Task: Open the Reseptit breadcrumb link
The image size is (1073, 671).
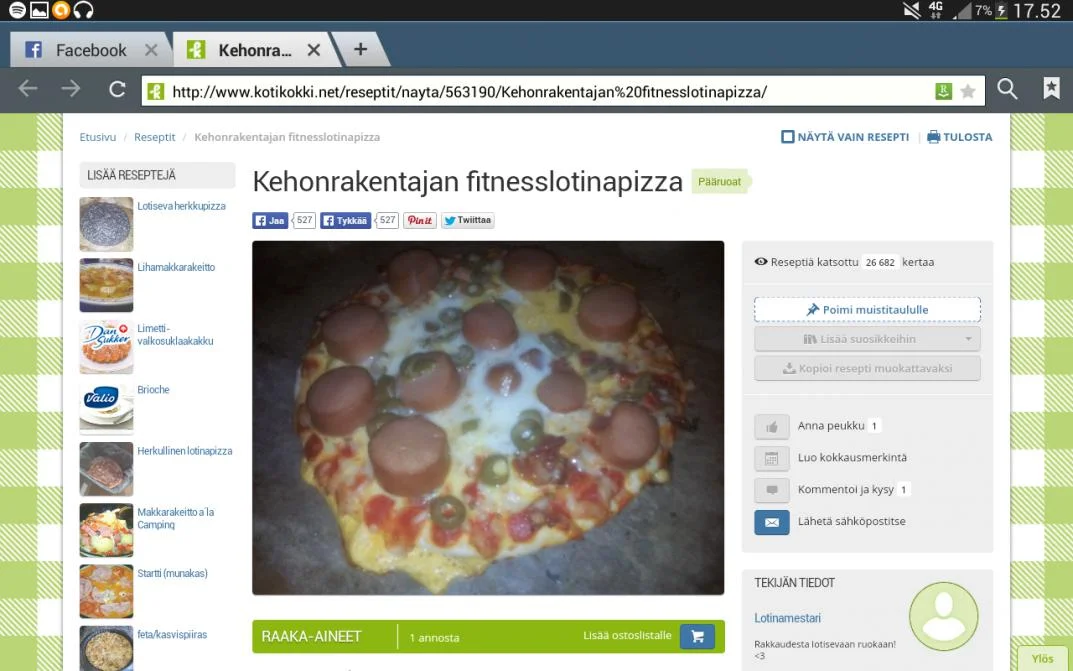Action: coord(155,137)
